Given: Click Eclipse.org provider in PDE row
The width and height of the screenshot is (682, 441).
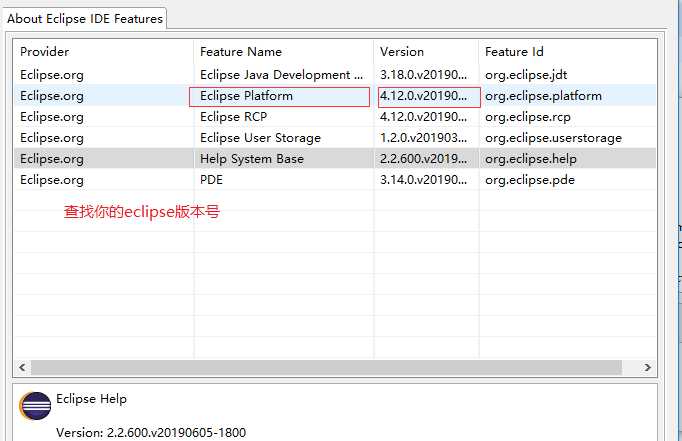Looking at the screenshot, I should pyautogui.click(x=52, y=180).
